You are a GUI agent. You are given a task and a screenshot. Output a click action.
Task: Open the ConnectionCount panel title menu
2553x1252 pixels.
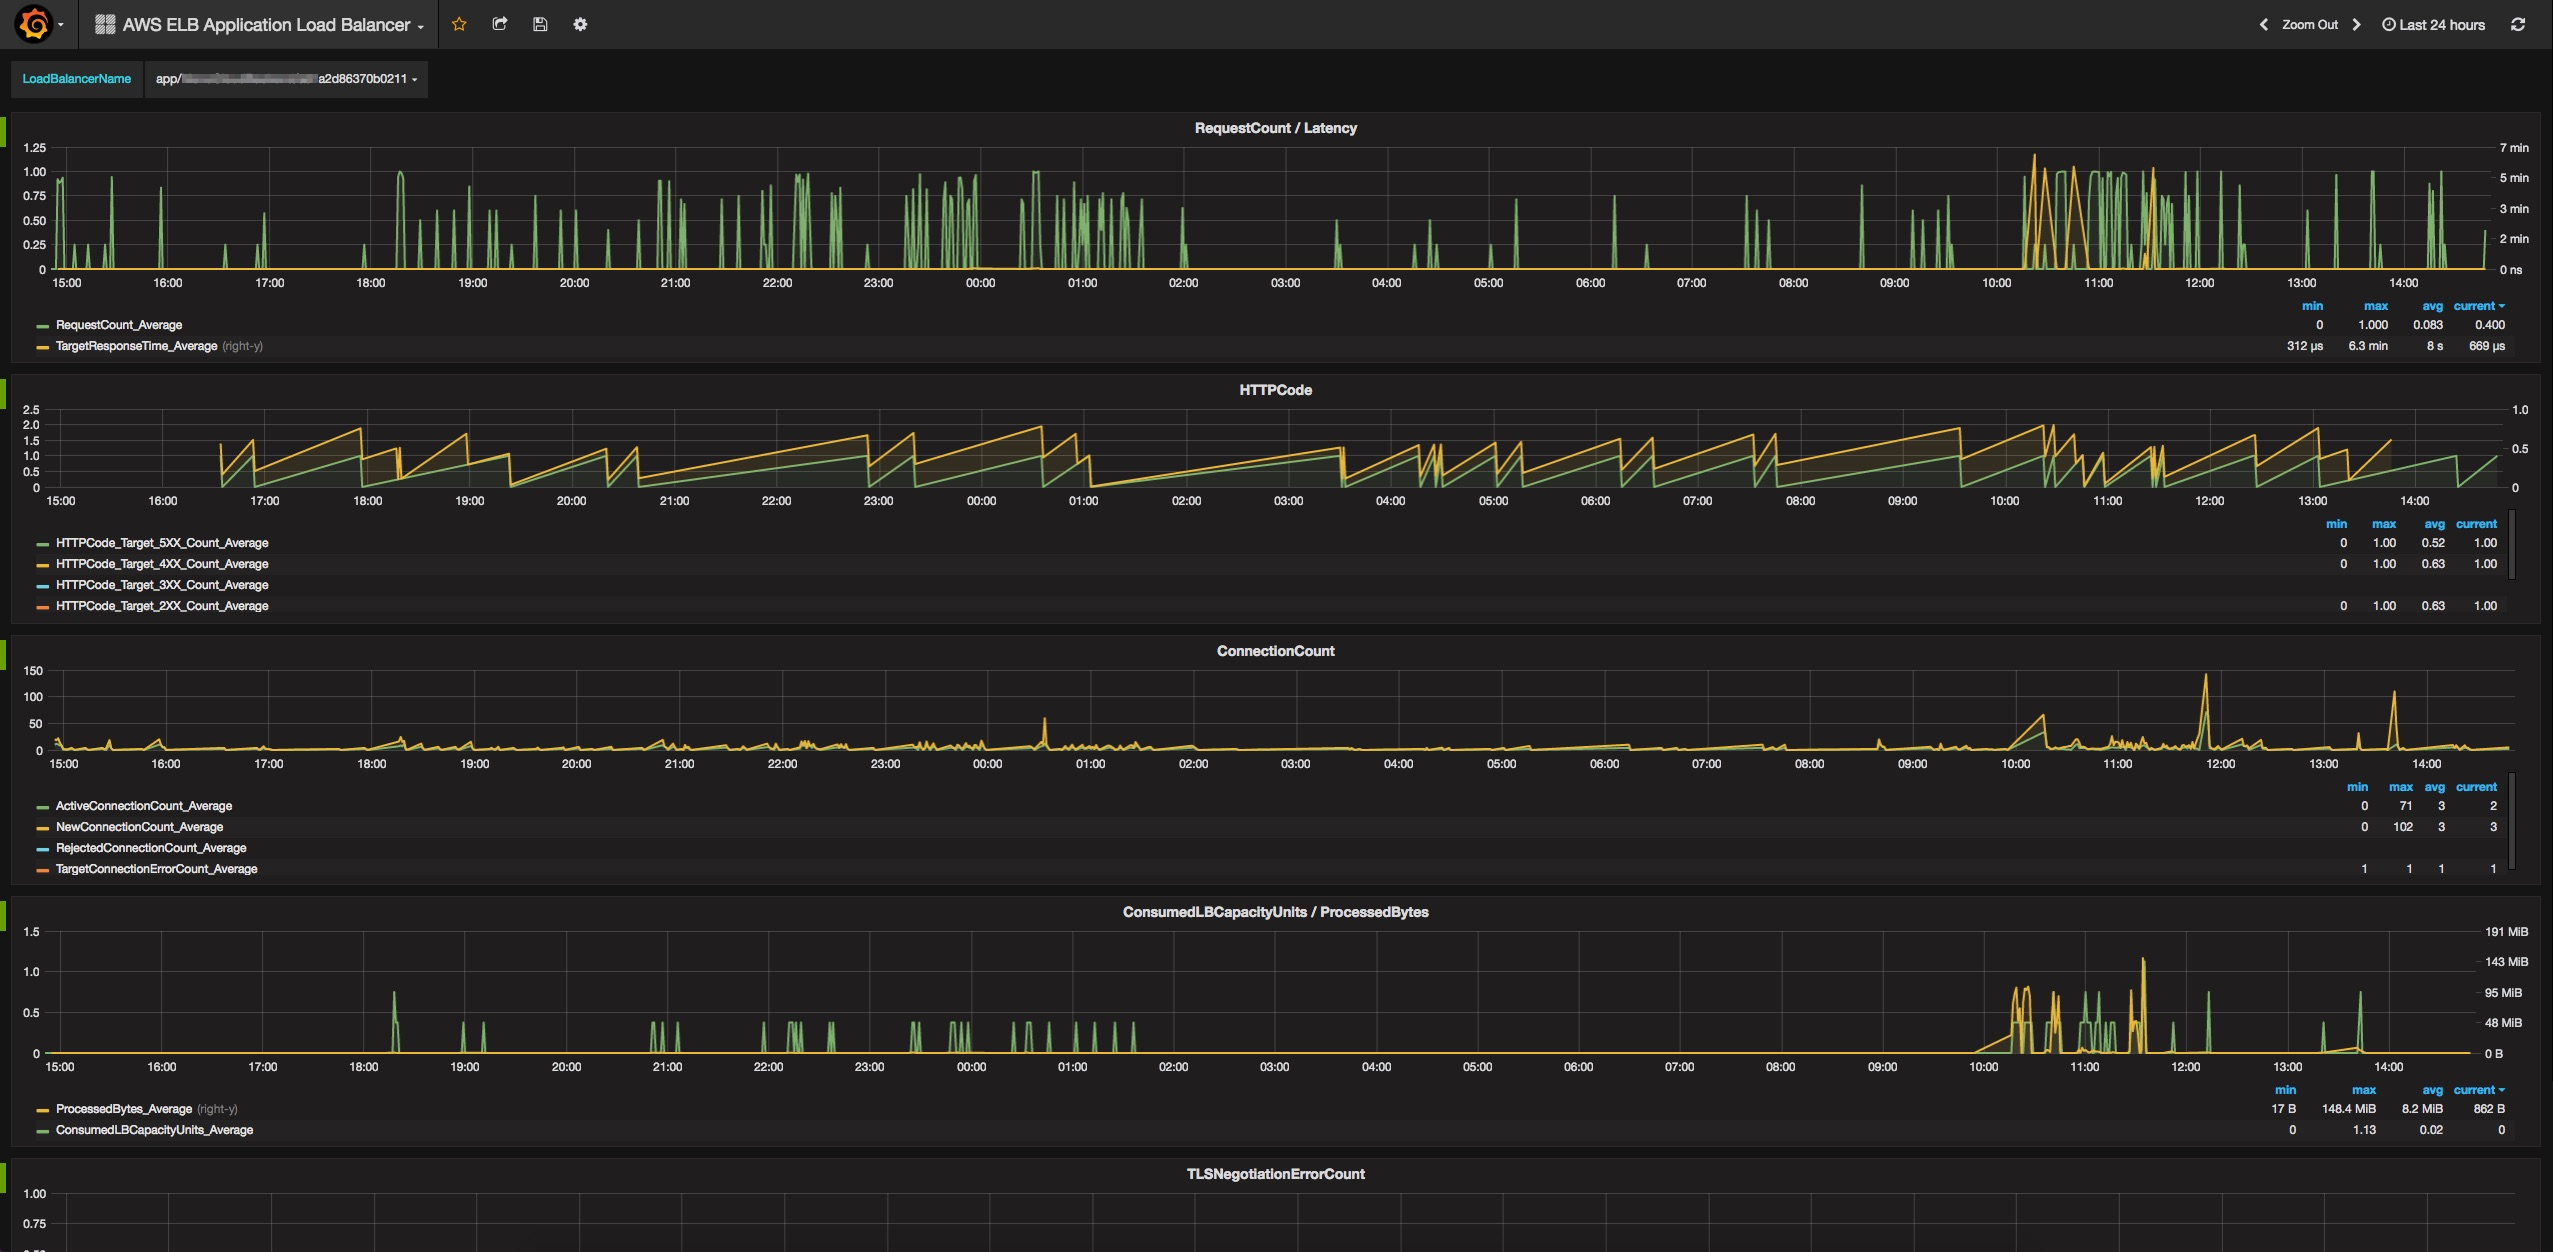click(1275, 651)
